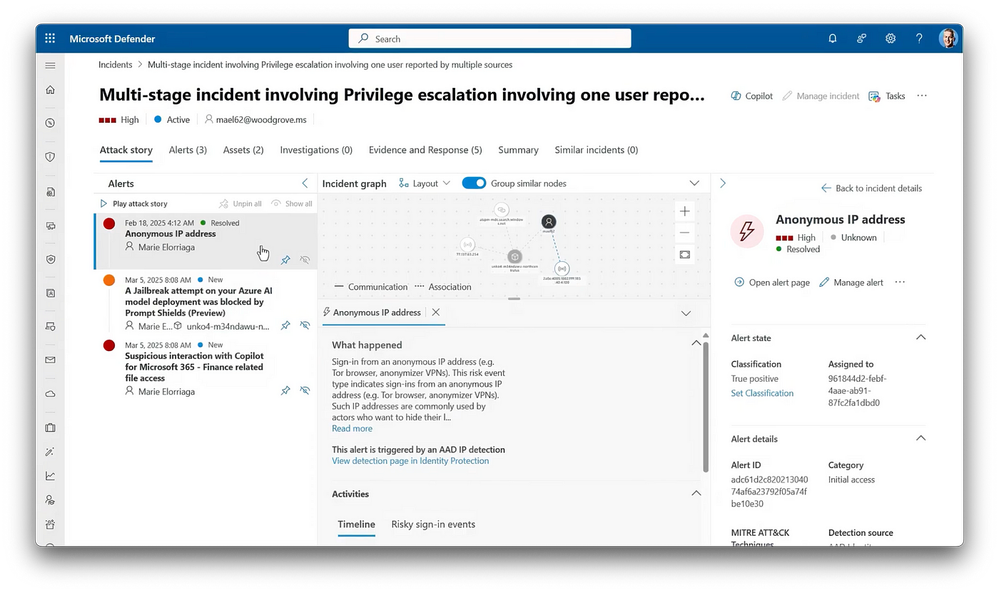This screenshot has height=593, width=999.
Task: Click the Incidents breadcrumb
Action: (115, 64)
